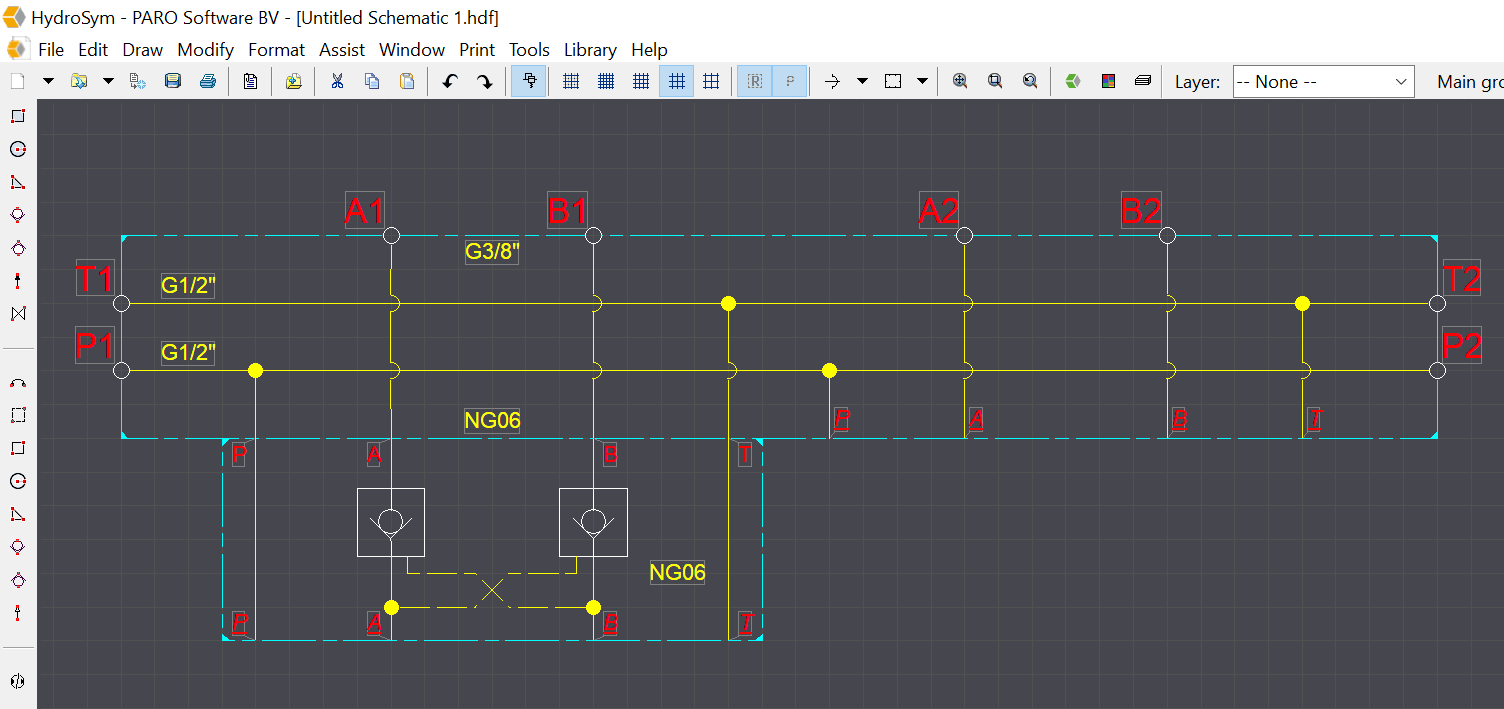1504x709 pixels.
Task: Select the T1 port label
Action: pos(96,278)
